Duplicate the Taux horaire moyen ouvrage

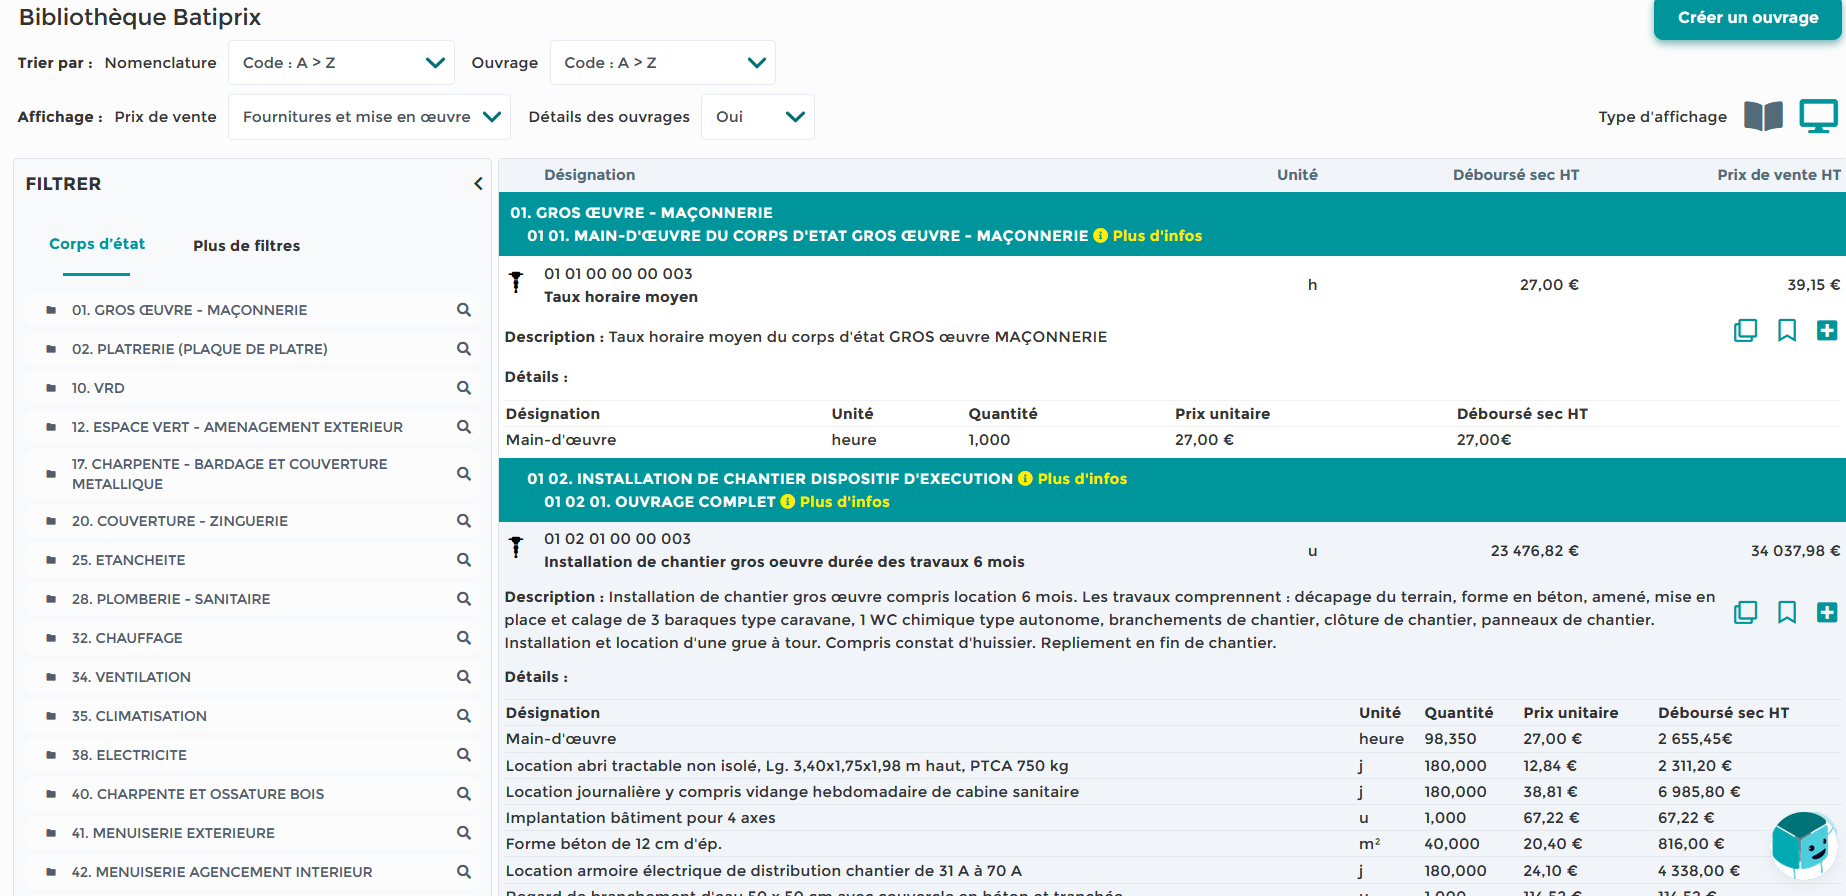[x=1745, y=331]
